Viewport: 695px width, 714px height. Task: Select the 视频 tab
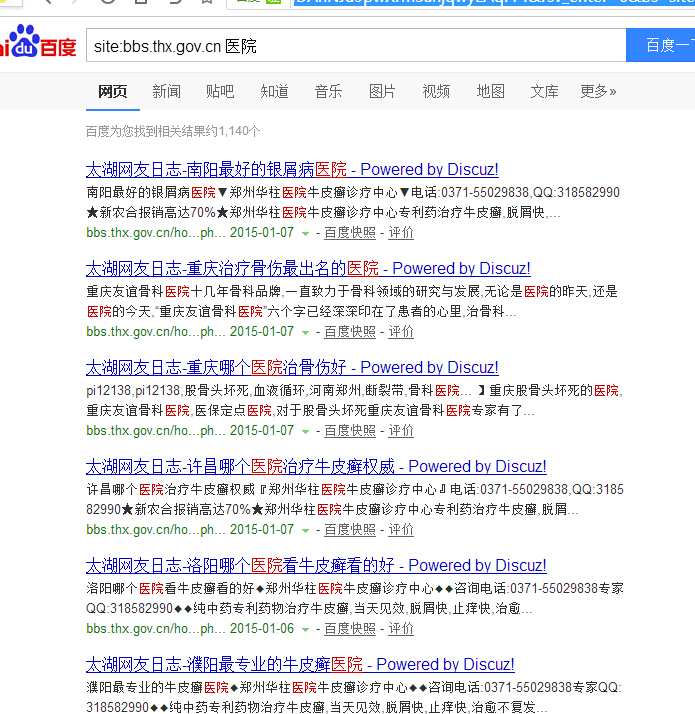click(x=436, y=91)
